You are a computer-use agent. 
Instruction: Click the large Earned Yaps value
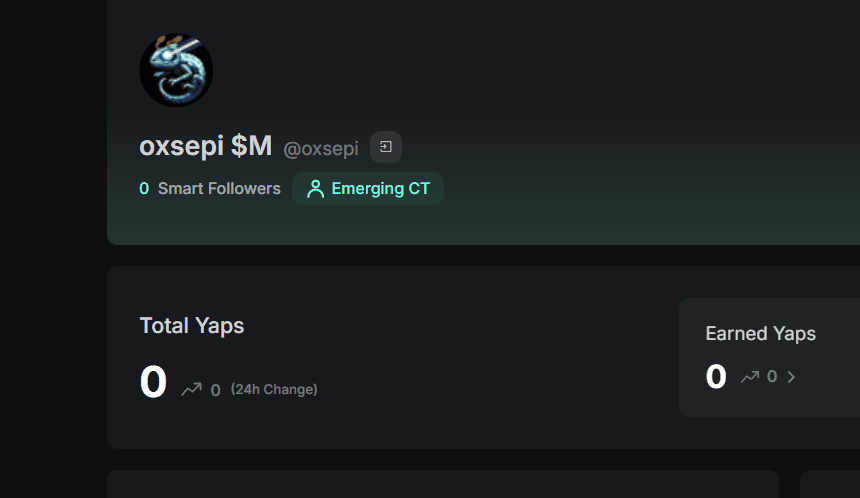pyautogui.click(x=716, y=377)
